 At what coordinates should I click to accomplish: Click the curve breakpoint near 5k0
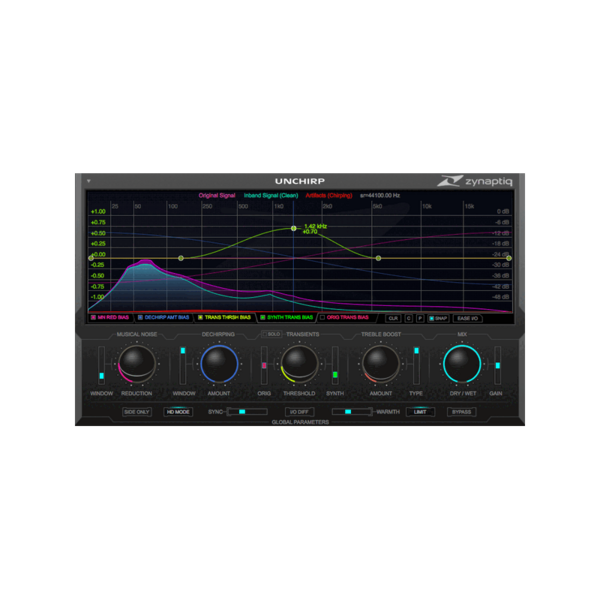click(x=378, y=258)
